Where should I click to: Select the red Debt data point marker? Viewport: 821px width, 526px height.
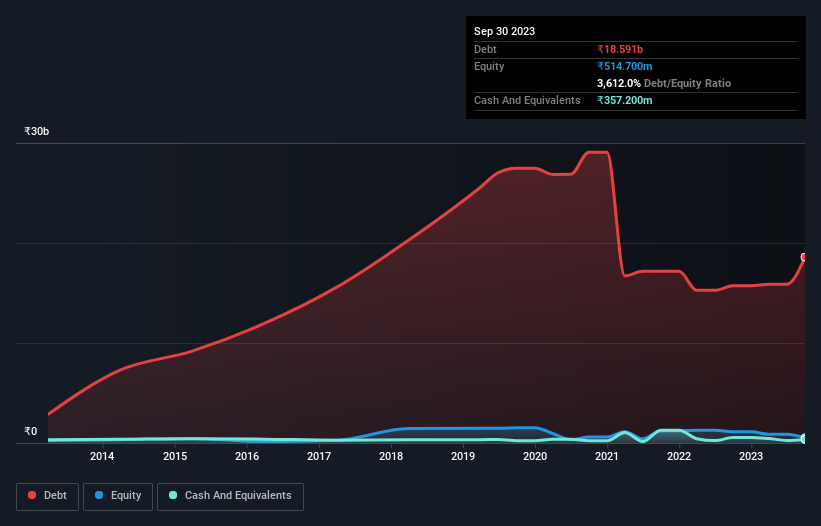pos(804,257)
